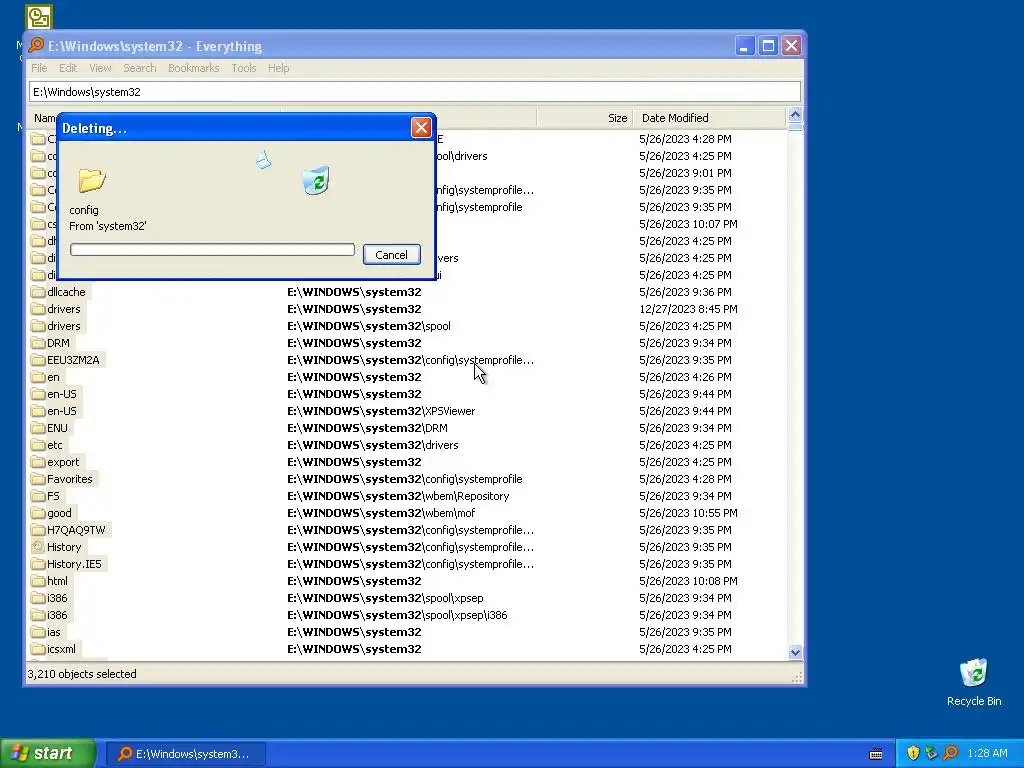Click the folder icon in Deleting dialog
1024x768 pixels.
(x=91, y=180)
